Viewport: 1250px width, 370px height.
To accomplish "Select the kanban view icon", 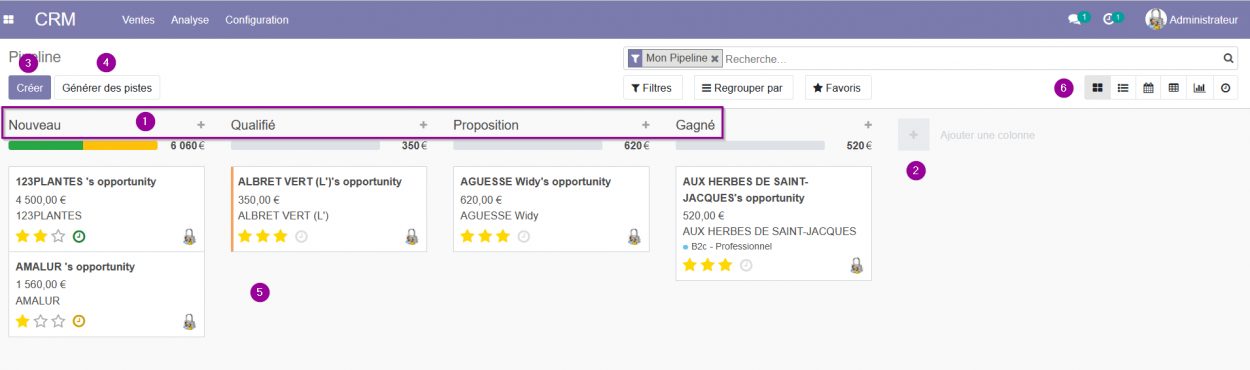I will [1098, 88].
